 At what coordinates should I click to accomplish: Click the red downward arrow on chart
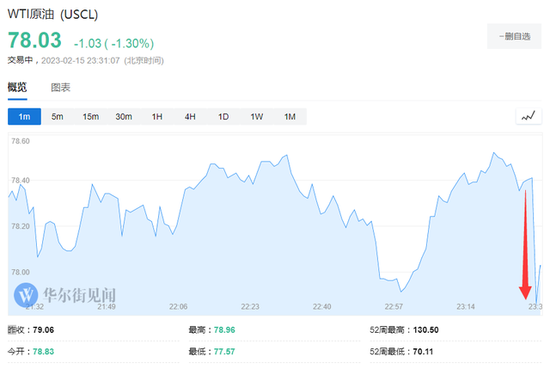[x=525, y=244]
